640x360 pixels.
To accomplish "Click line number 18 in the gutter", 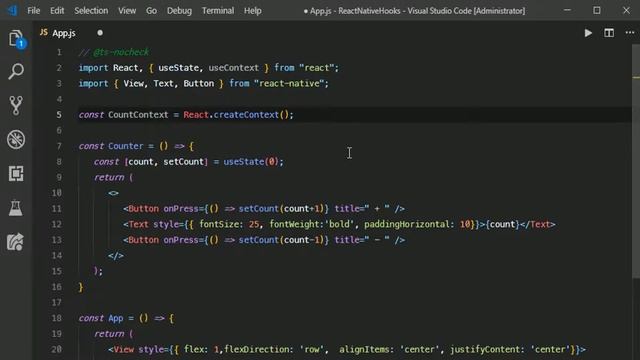I will click(57, 318).
